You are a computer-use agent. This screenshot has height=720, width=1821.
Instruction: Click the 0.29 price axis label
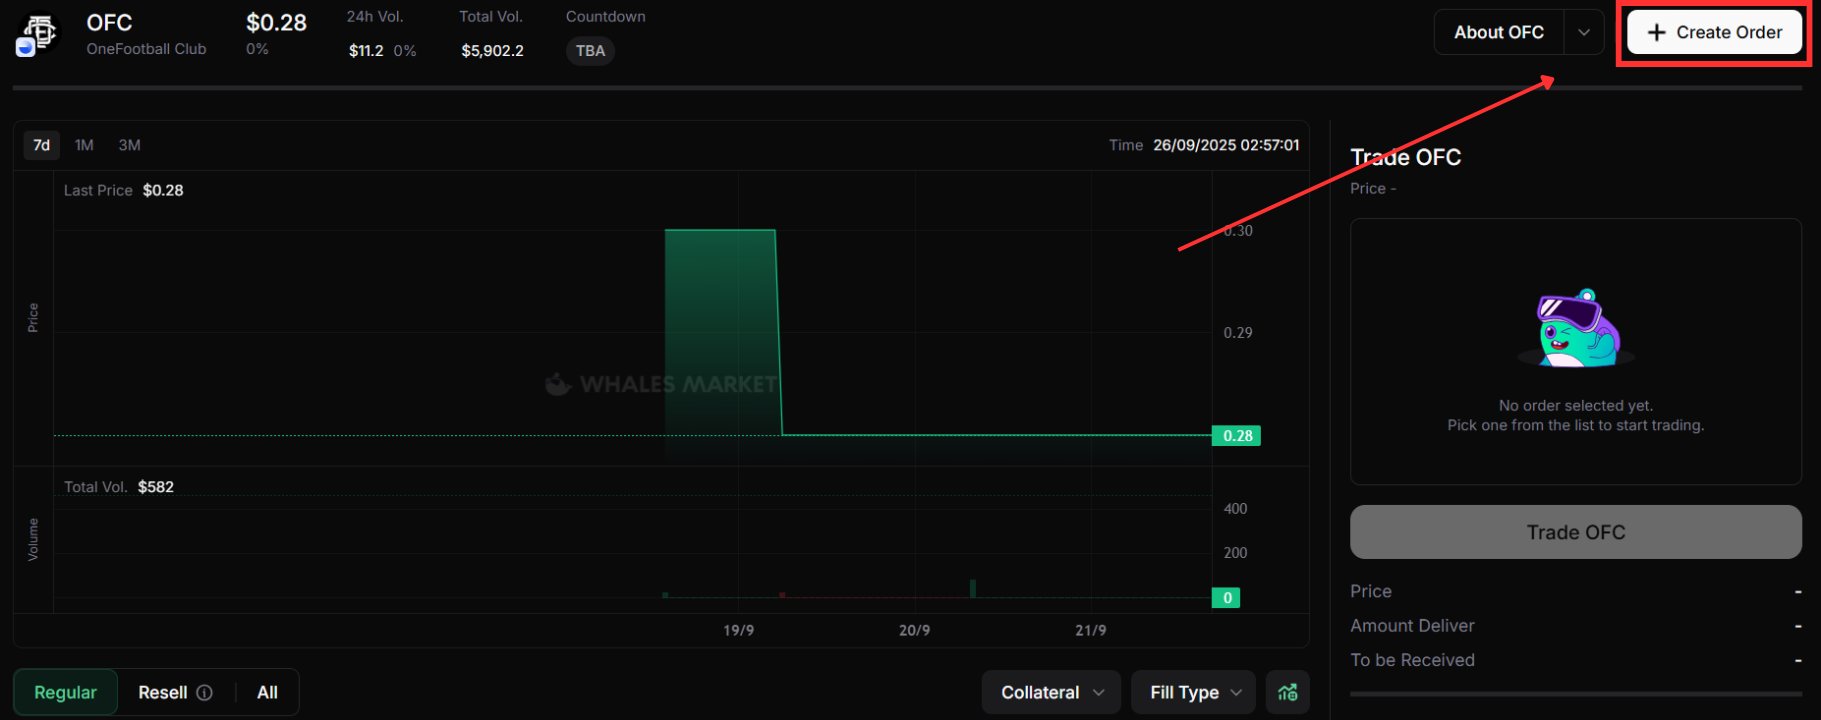[1238, 332]
